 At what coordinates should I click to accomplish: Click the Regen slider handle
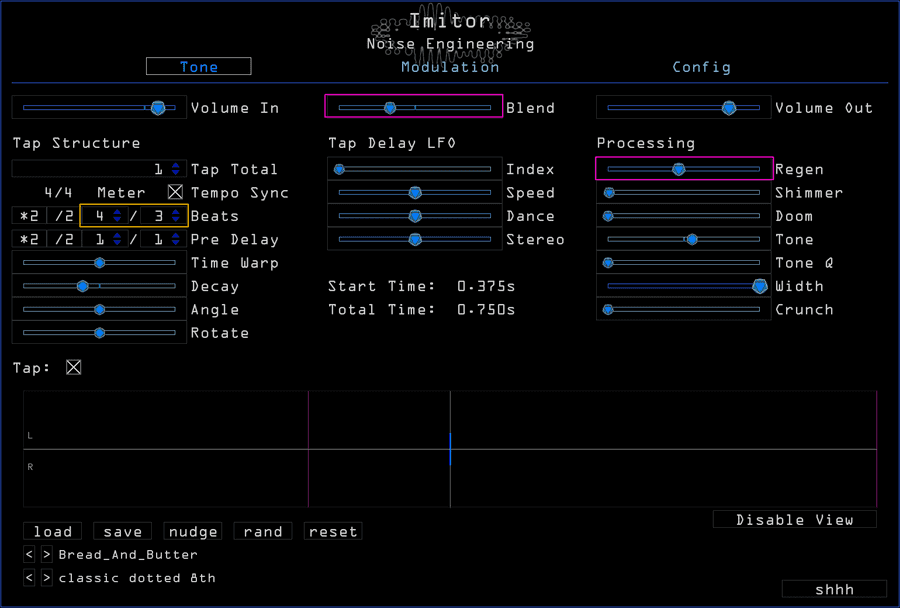[x=678, y=169]
